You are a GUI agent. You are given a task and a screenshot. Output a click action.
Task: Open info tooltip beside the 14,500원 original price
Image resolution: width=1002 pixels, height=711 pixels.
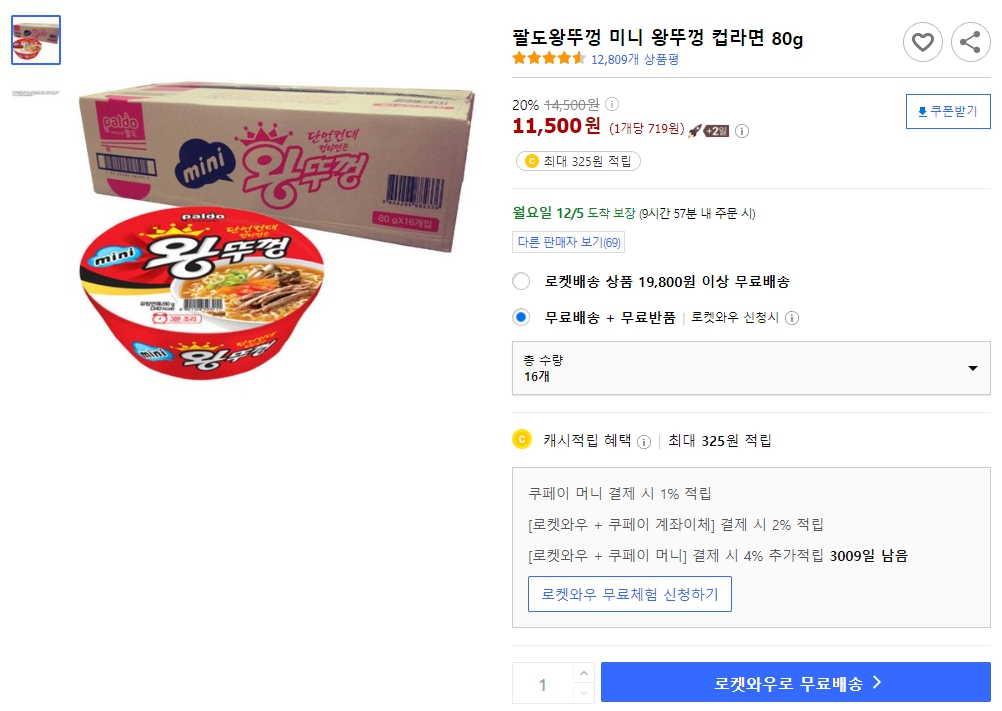click(612, 102)
